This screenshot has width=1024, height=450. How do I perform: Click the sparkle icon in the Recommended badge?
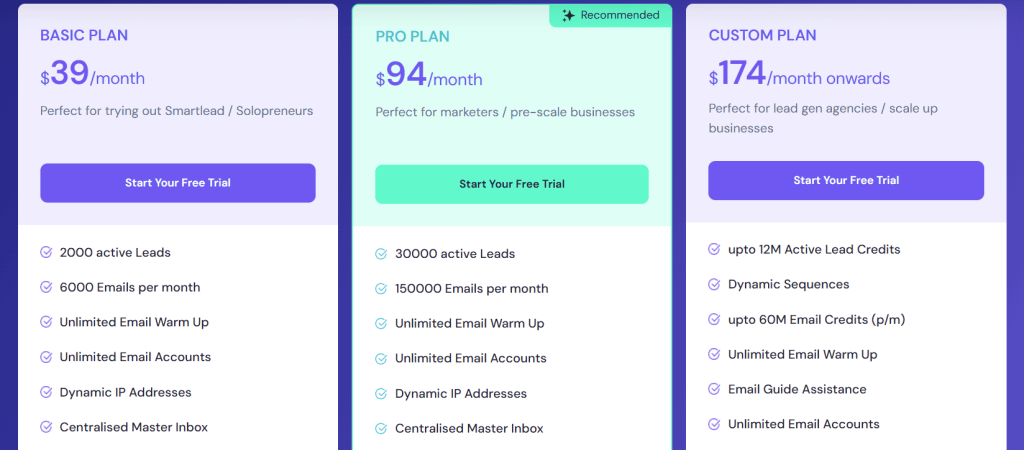pyautogui.click(x=568, y=16)
